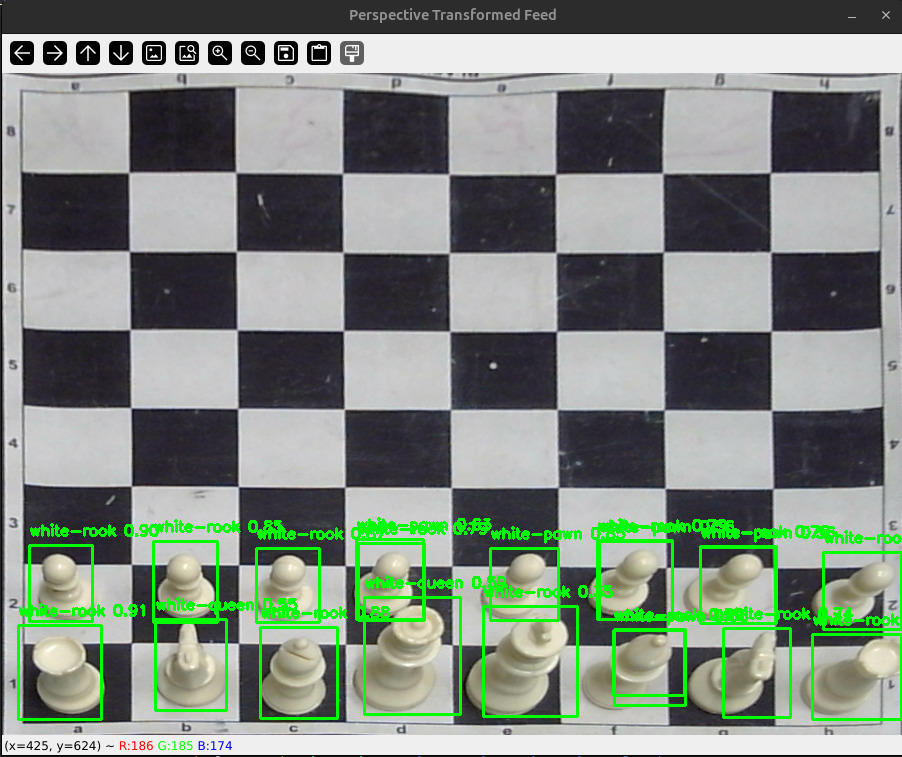Pan the image down with the down arrow
The height and width of the screenshot is (757, 902).
120,53
